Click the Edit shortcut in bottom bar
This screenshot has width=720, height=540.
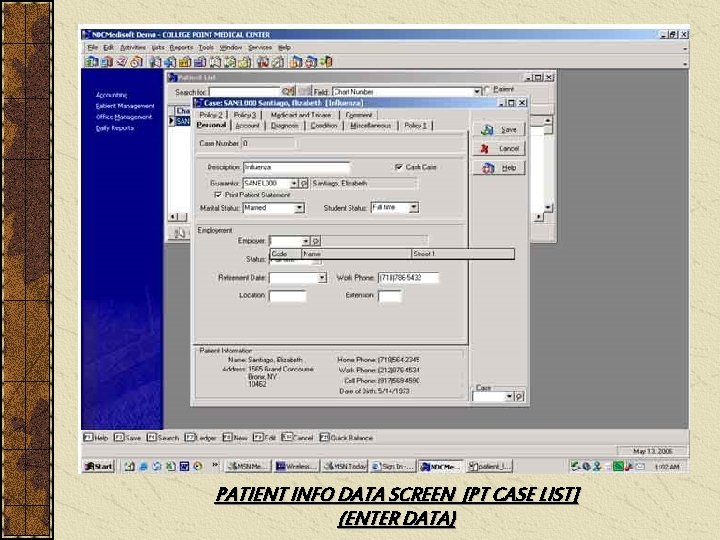pyautogui.click(x=264, y=438)
